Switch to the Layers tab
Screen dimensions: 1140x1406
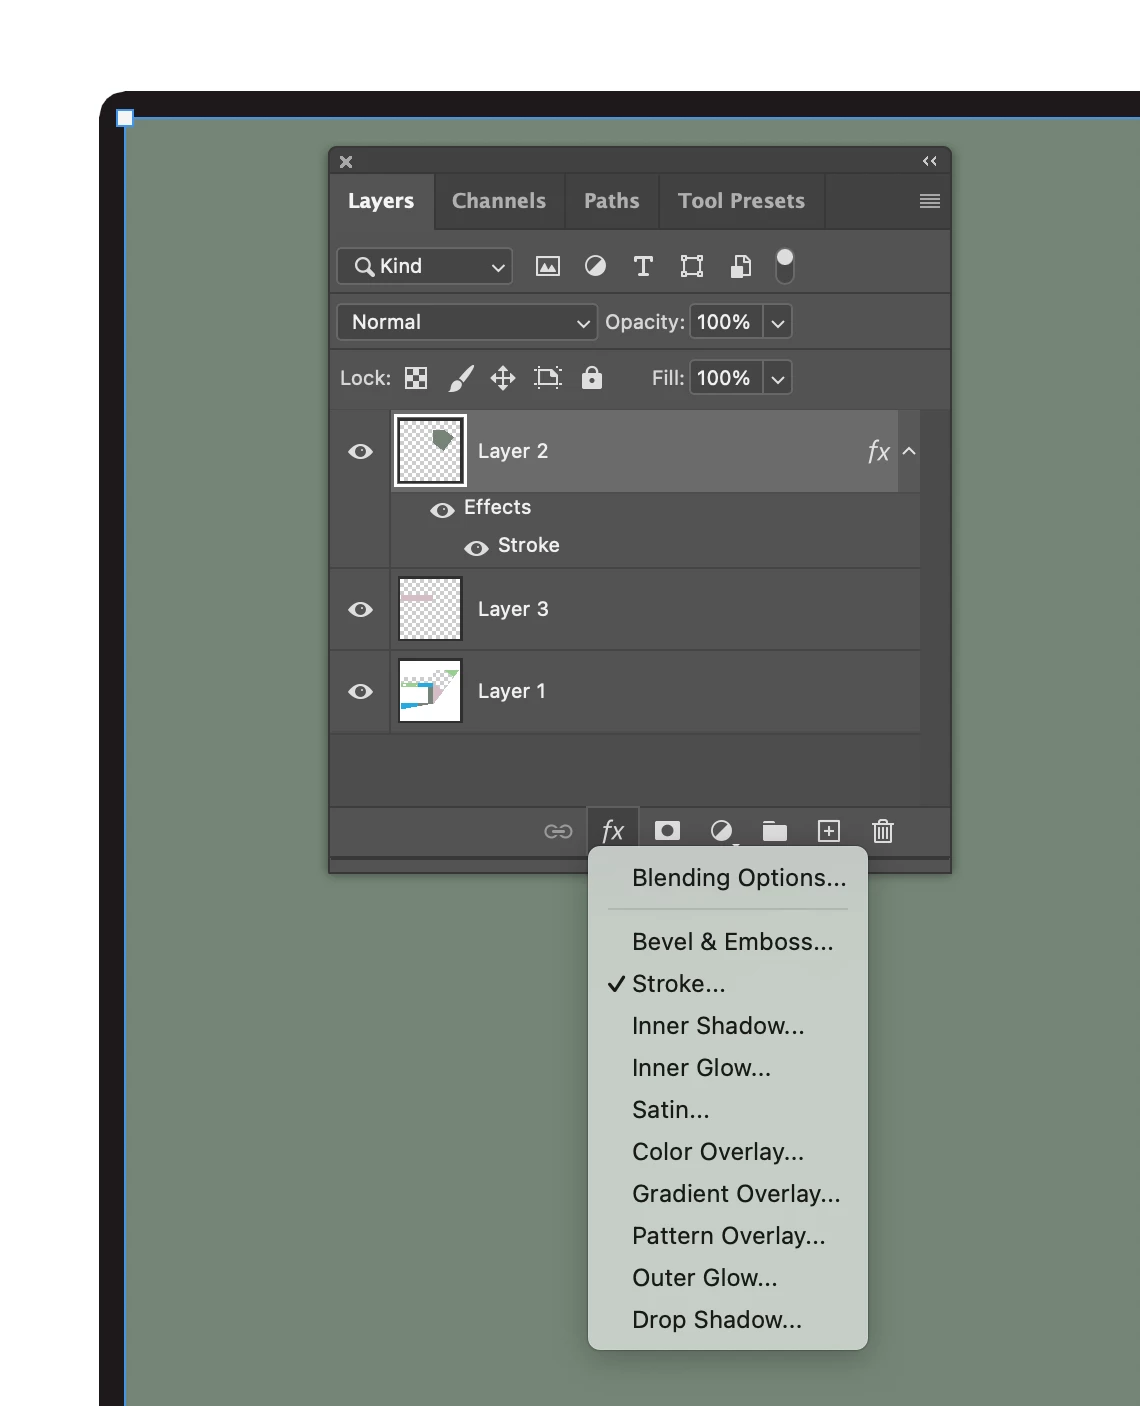(x=381, y=201)
